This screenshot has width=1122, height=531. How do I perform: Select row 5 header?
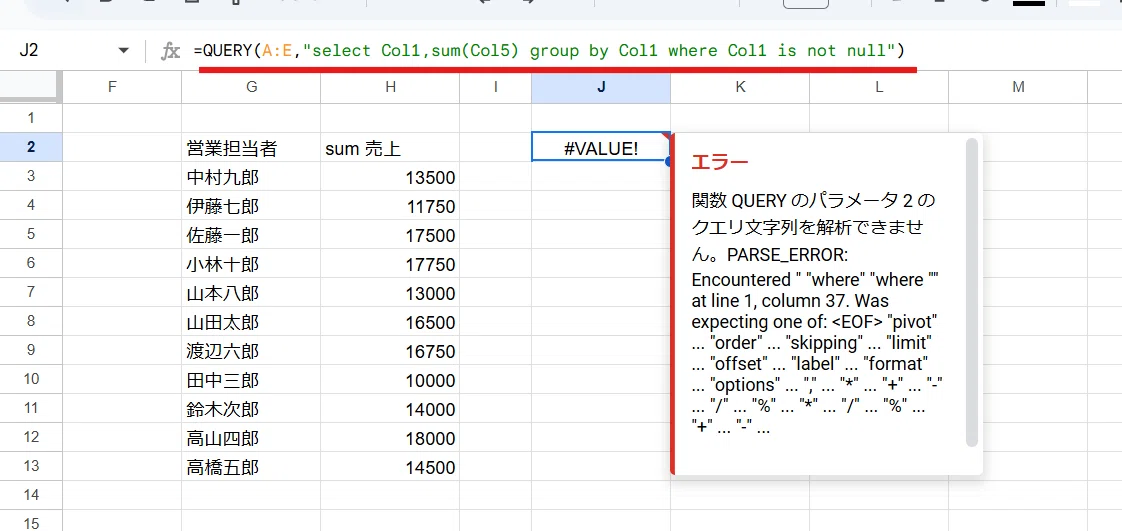[x=31, y=234]
